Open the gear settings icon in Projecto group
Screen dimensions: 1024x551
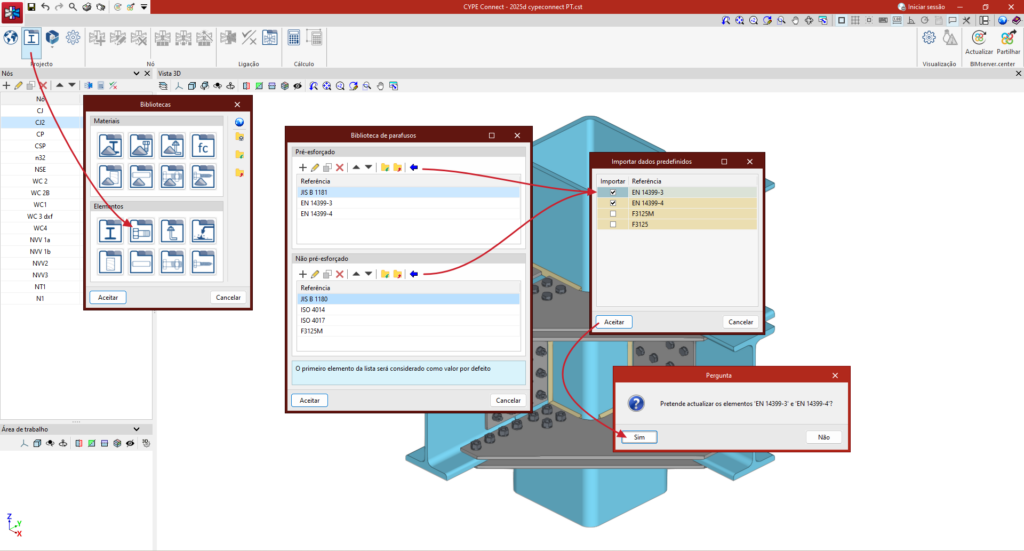point(73,38)
